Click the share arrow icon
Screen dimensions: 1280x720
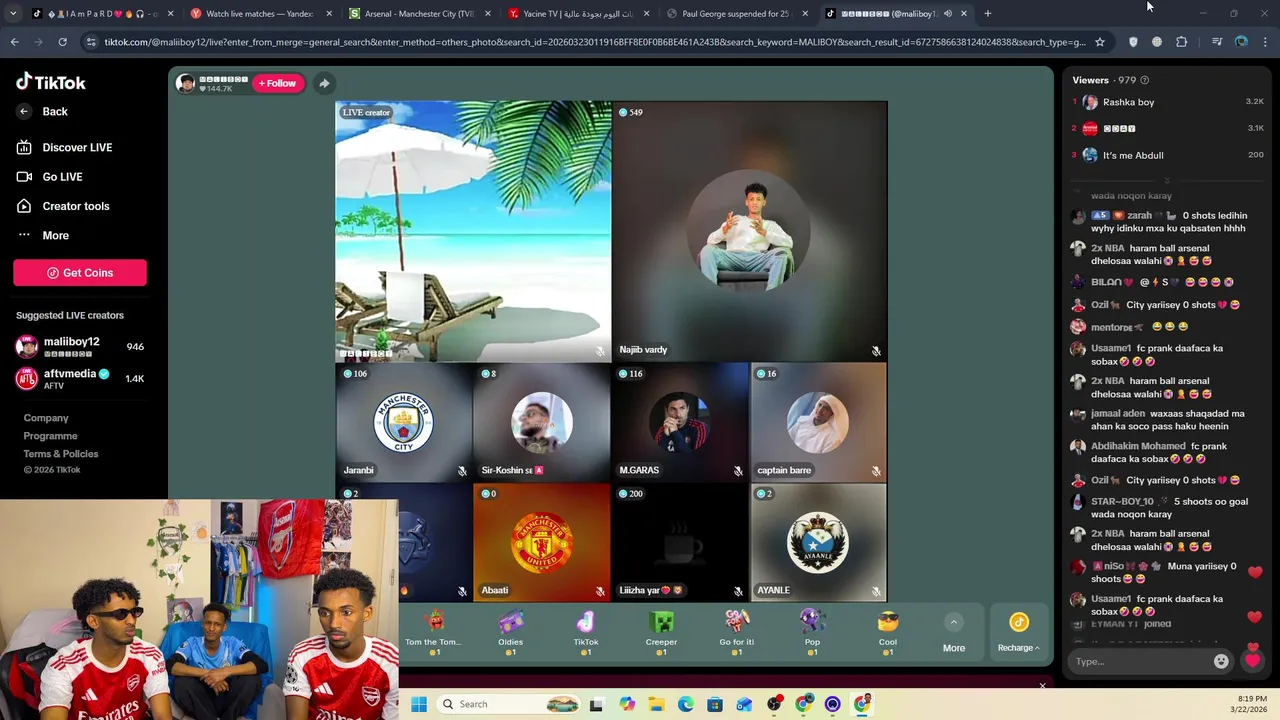(324, 83)
